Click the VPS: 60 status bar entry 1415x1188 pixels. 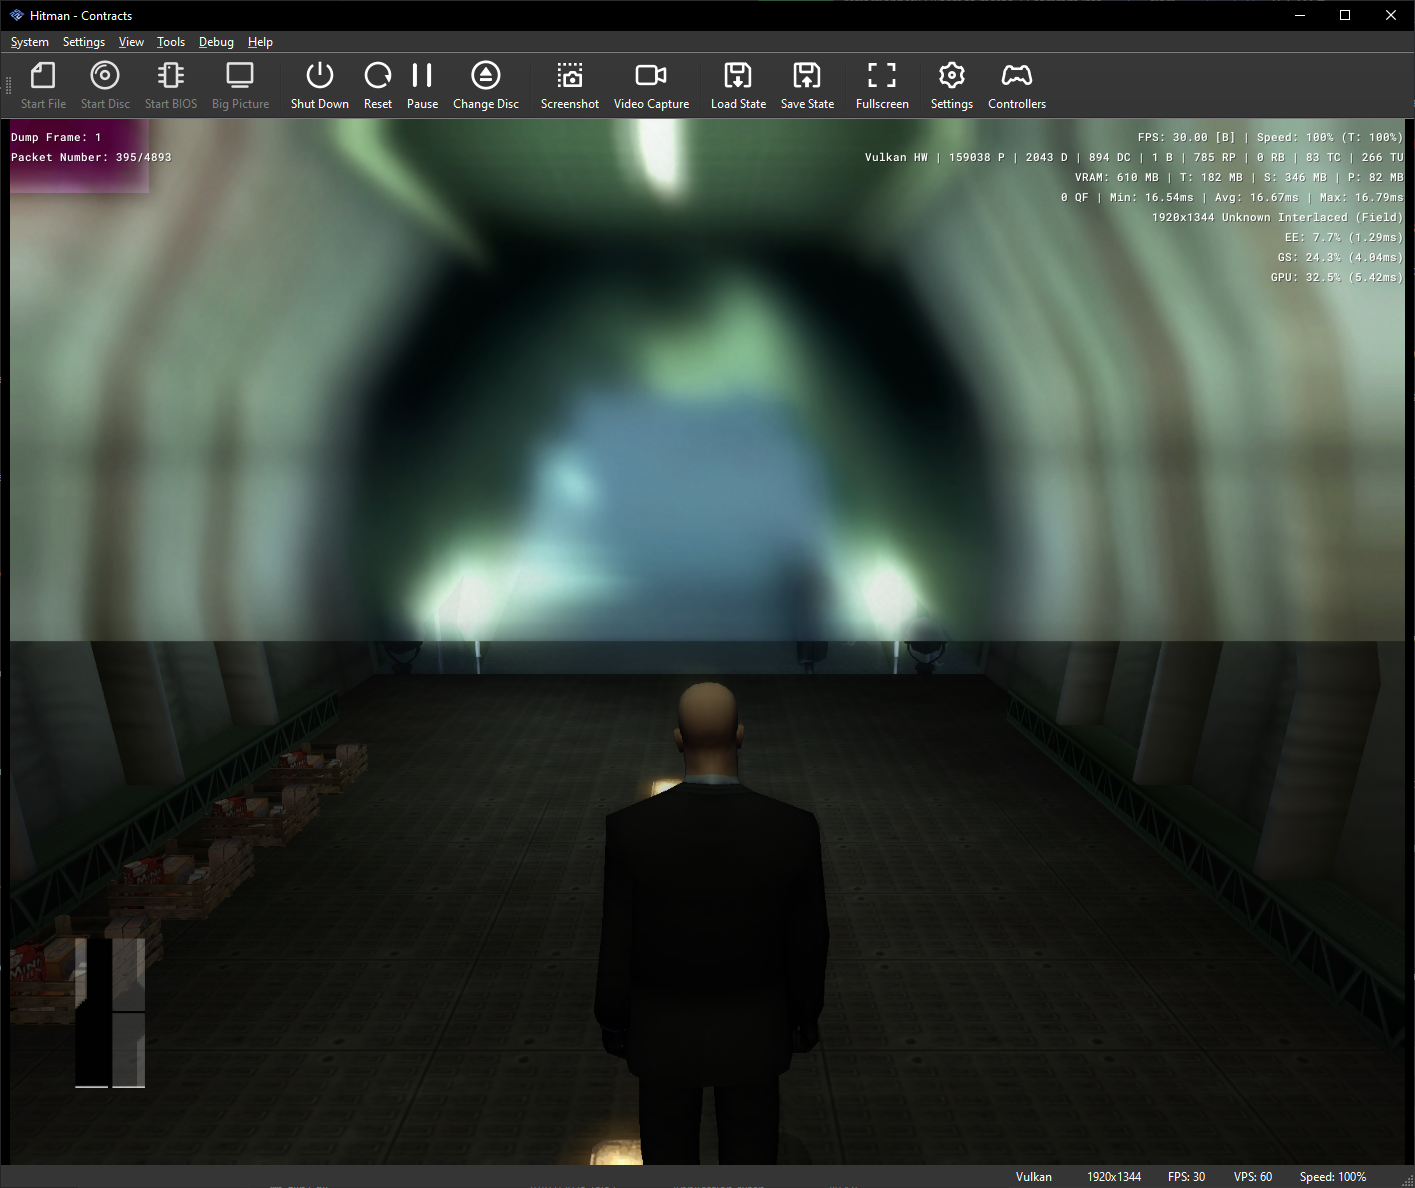click(1253, 1177)
